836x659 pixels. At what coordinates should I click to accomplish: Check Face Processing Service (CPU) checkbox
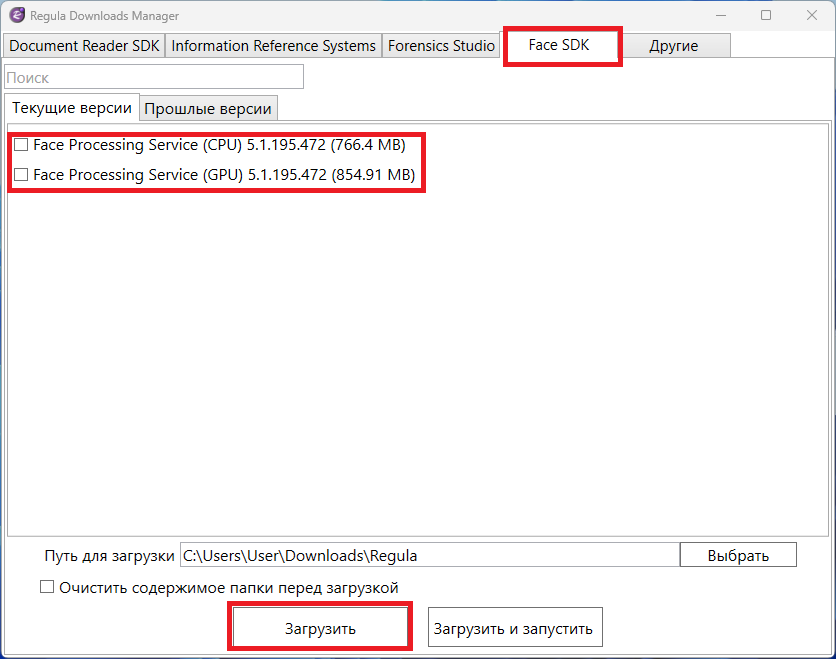pos(21,144)
